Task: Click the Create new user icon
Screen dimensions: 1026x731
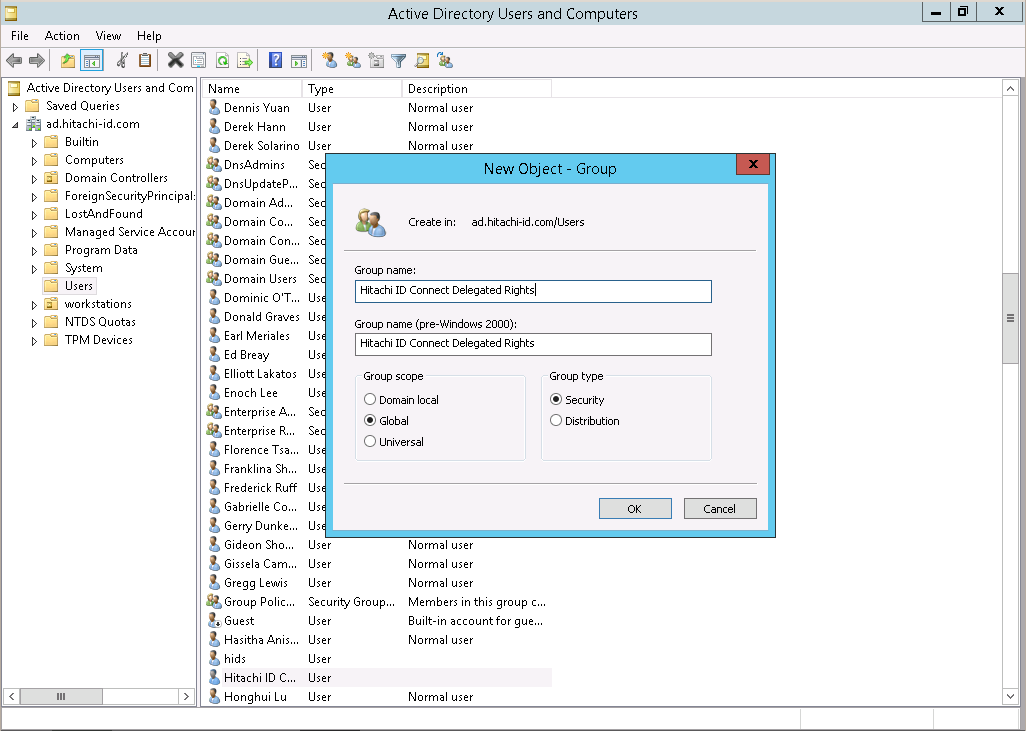Action: click(x=329, y=61)
